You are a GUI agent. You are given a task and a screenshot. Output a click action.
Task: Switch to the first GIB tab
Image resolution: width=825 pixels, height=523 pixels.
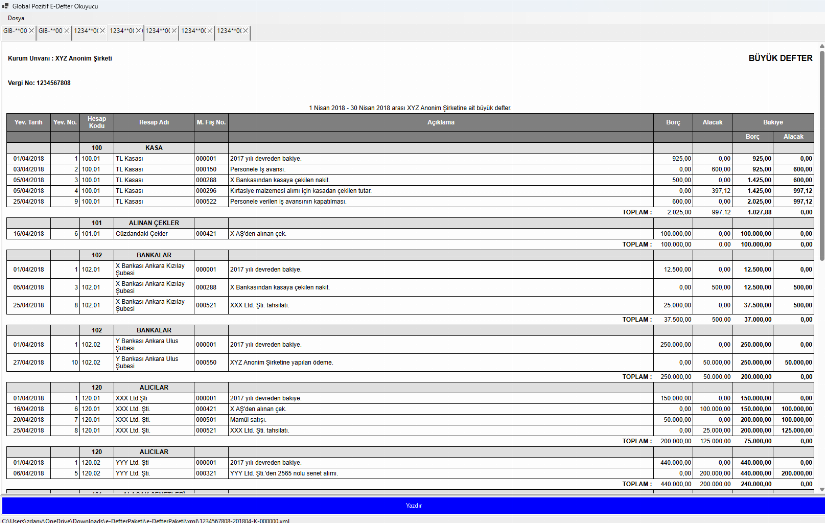[x=14, y=32]
